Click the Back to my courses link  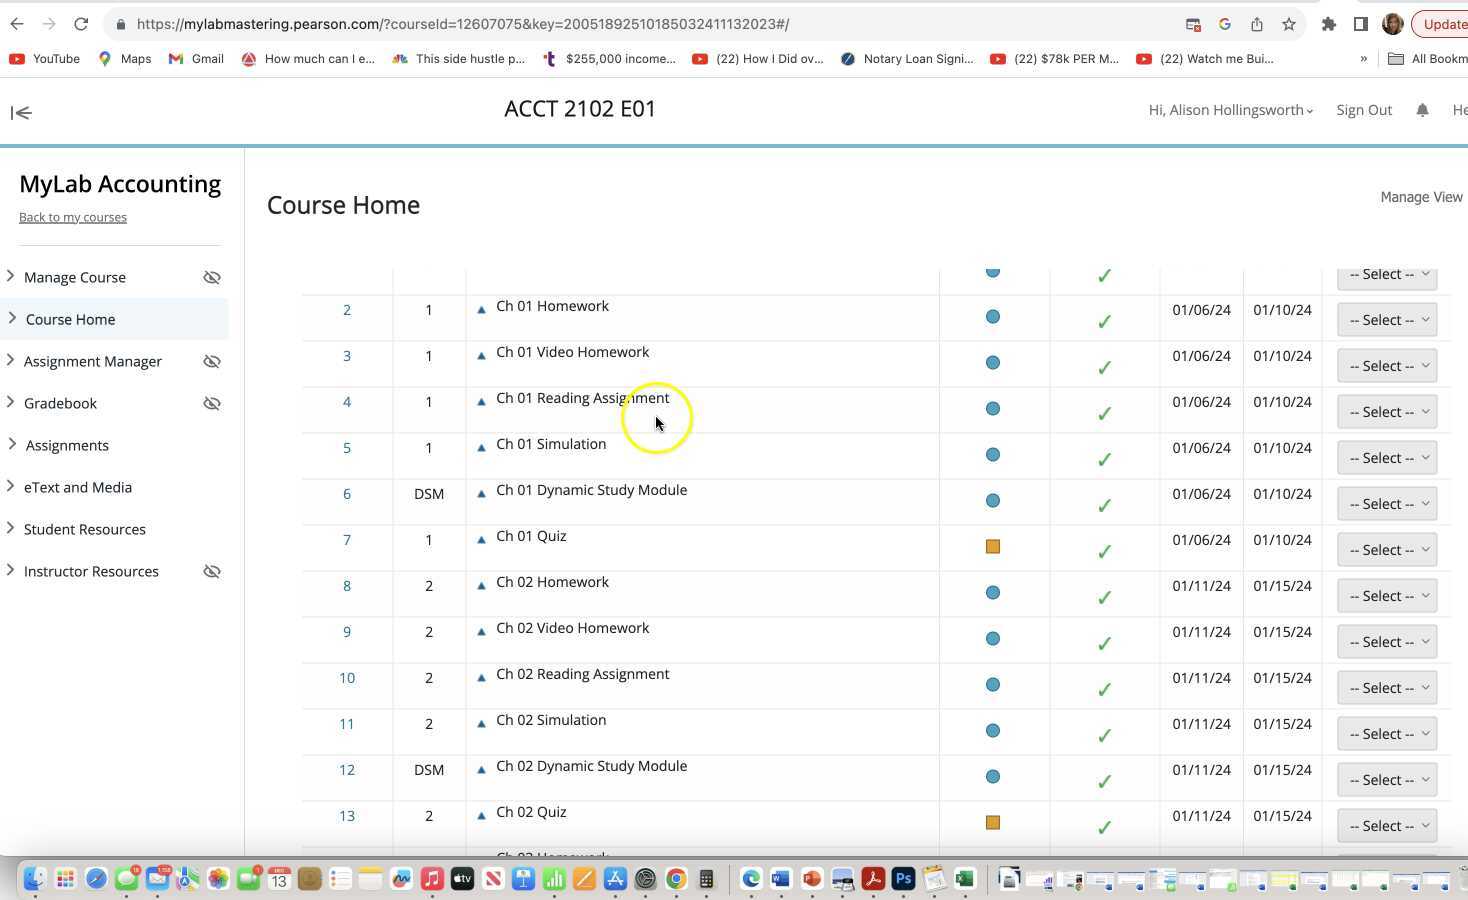(72, 217)
